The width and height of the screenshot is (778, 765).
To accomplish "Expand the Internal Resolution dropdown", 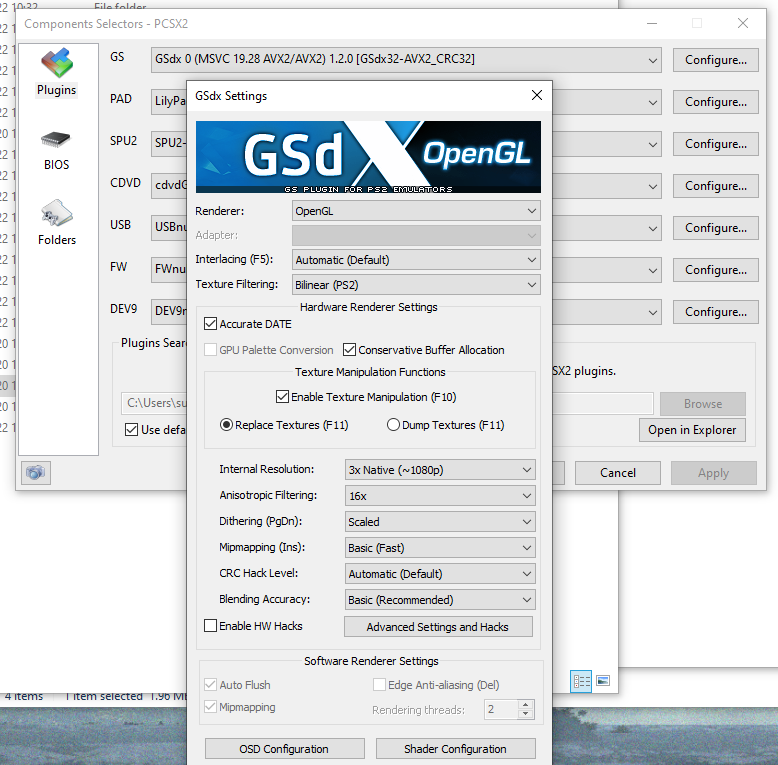I will (x=440, y=470).
